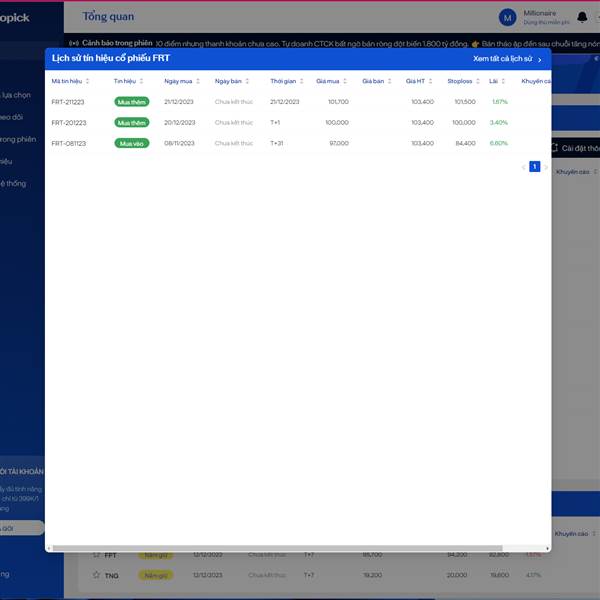The image size is (600, 600).
Task: Click profit value 6.60%
Action: 499,143
